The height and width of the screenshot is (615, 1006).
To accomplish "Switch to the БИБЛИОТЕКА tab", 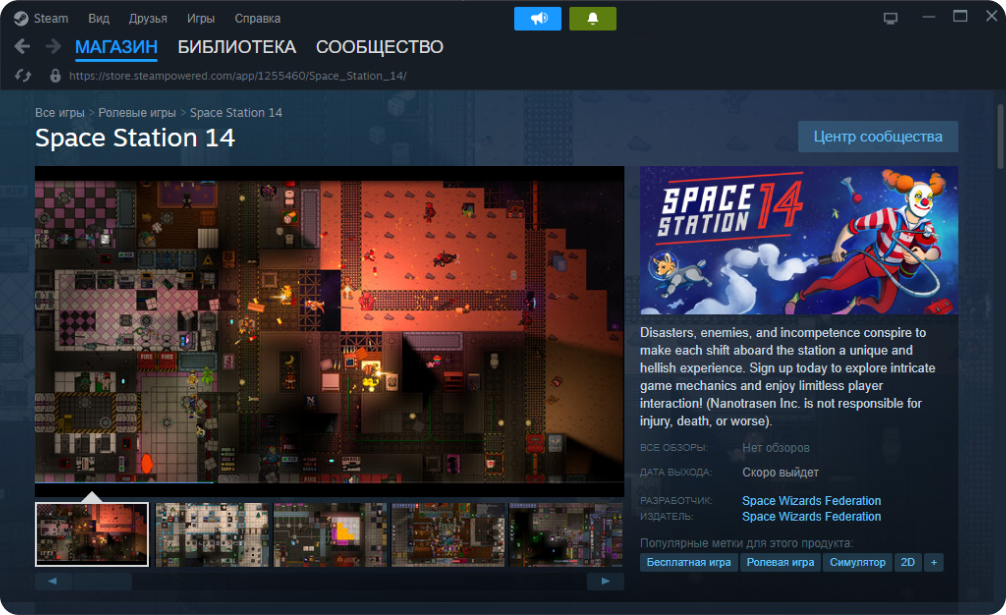I will click(x=237, y=47).
